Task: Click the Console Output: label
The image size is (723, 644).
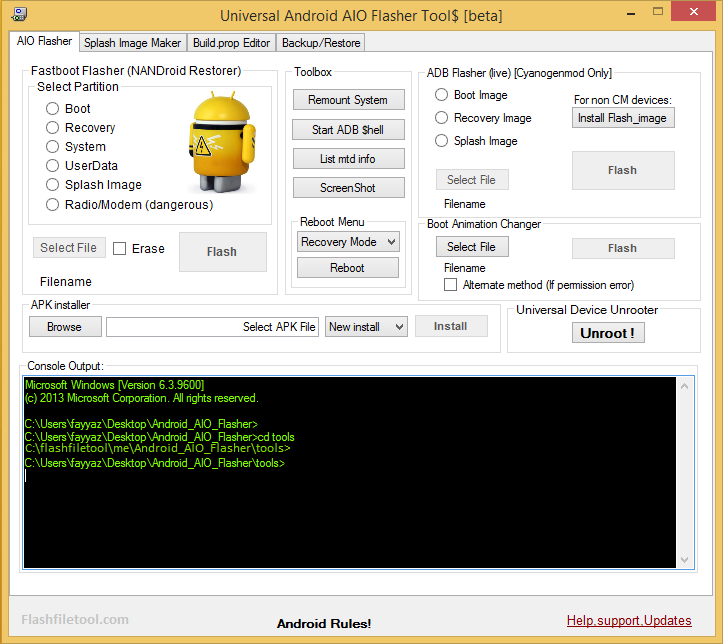Action: pyautogui.click(x=65, y=366)
